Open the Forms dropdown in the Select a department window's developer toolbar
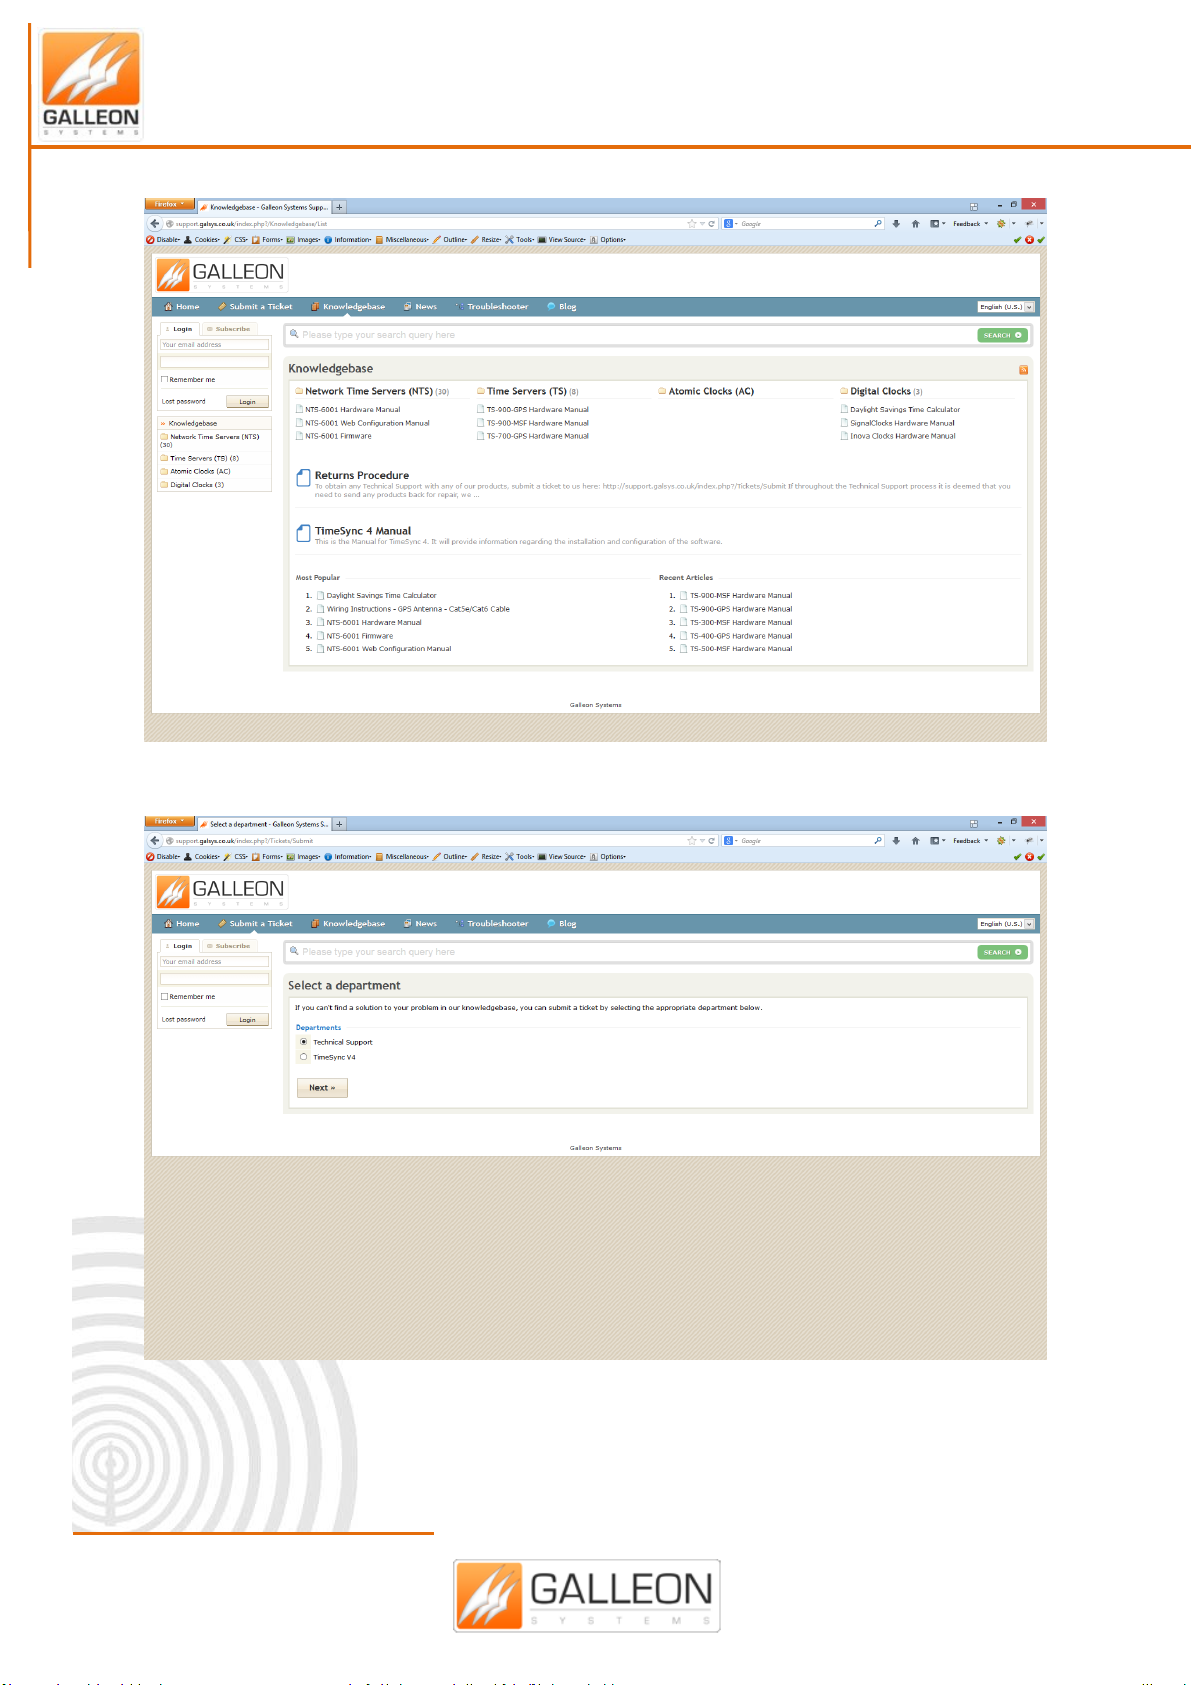The image size is (1192, 1685). [267, 857]
